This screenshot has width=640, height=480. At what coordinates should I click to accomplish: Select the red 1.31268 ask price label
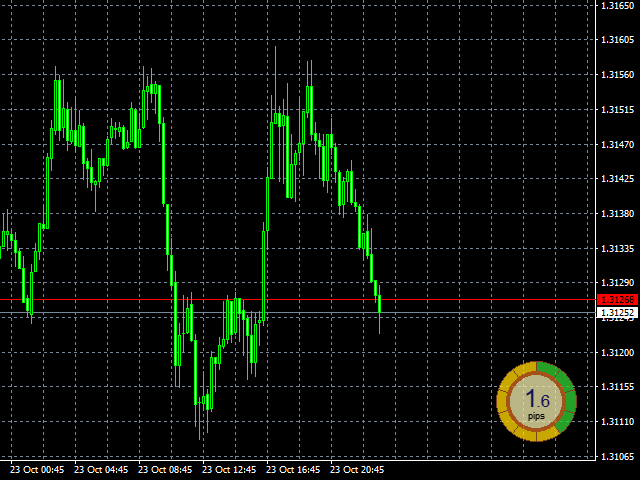[x=617, y=300]
